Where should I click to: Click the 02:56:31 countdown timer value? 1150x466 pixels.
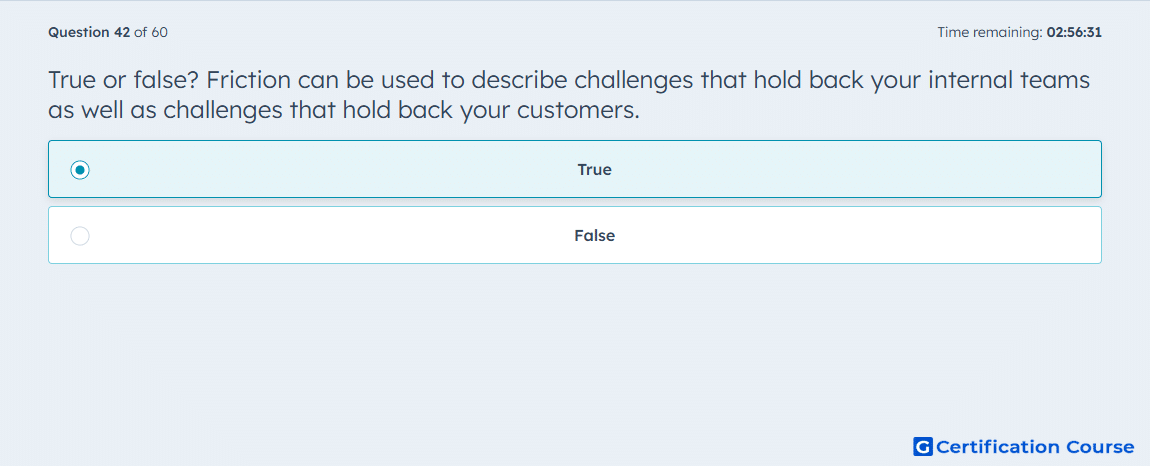[x=1074, y=32]
